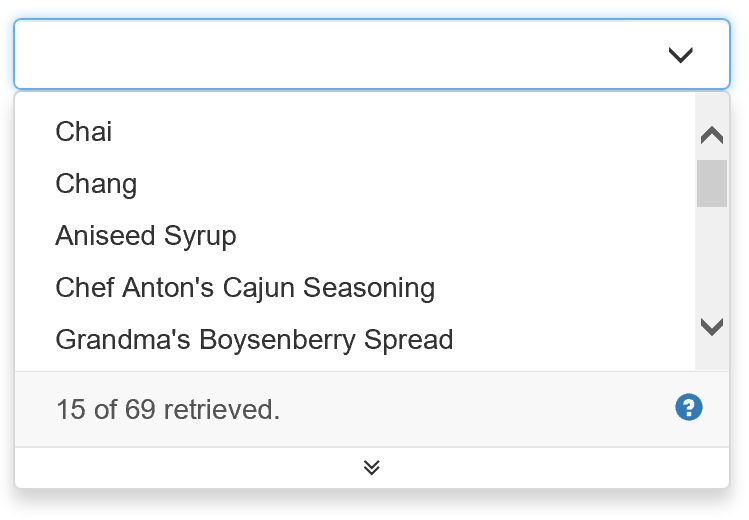Click the blue question mark circle
The image size is (749, 520).
(689, 407)
